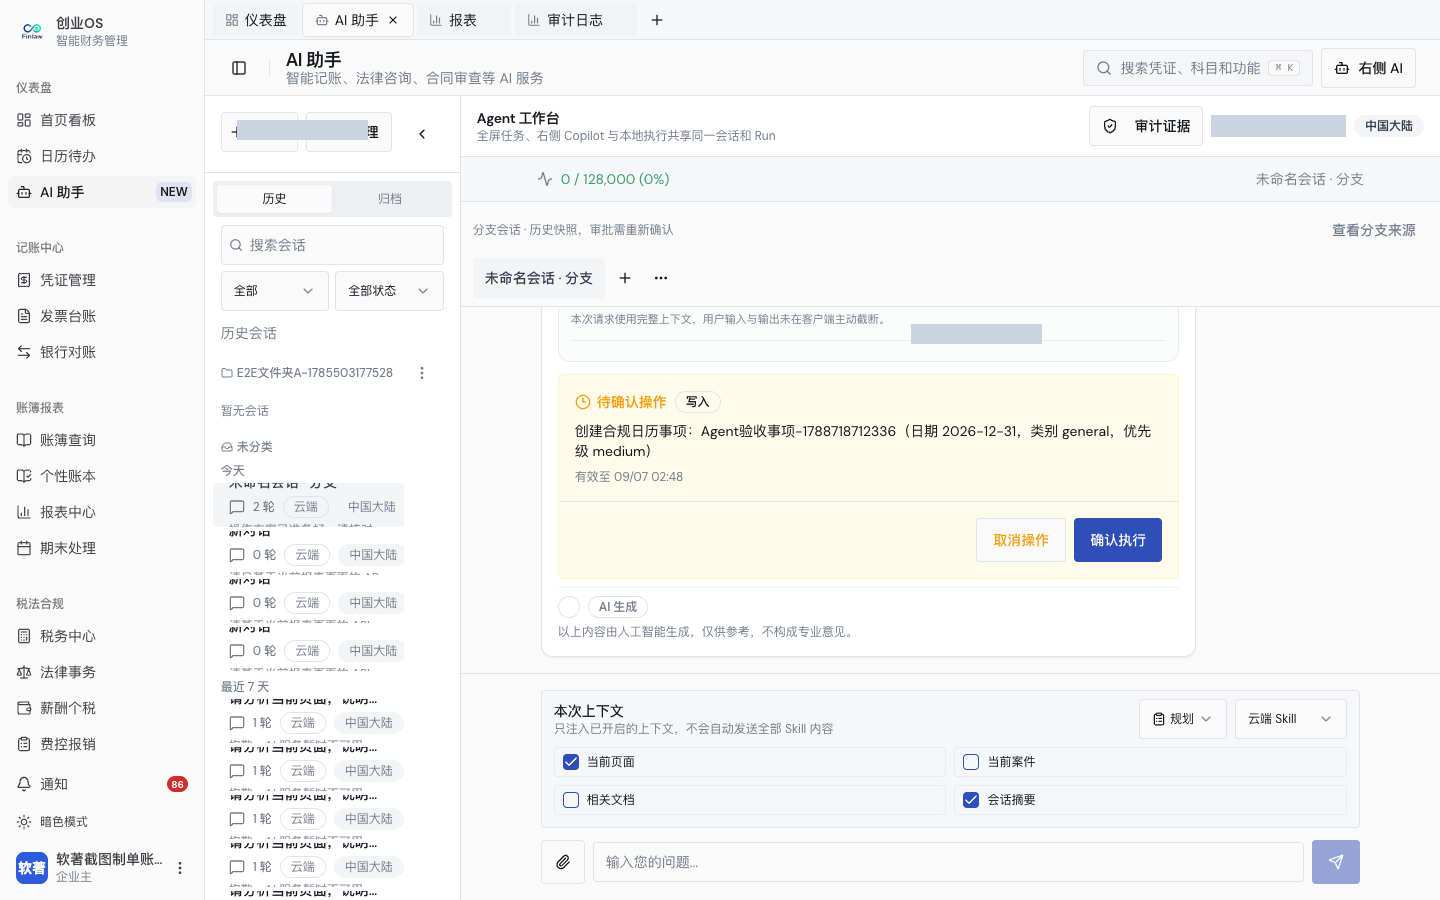Open 报表中心 report center
This screenshot has height=900, width=1440.
pos(101,512)
